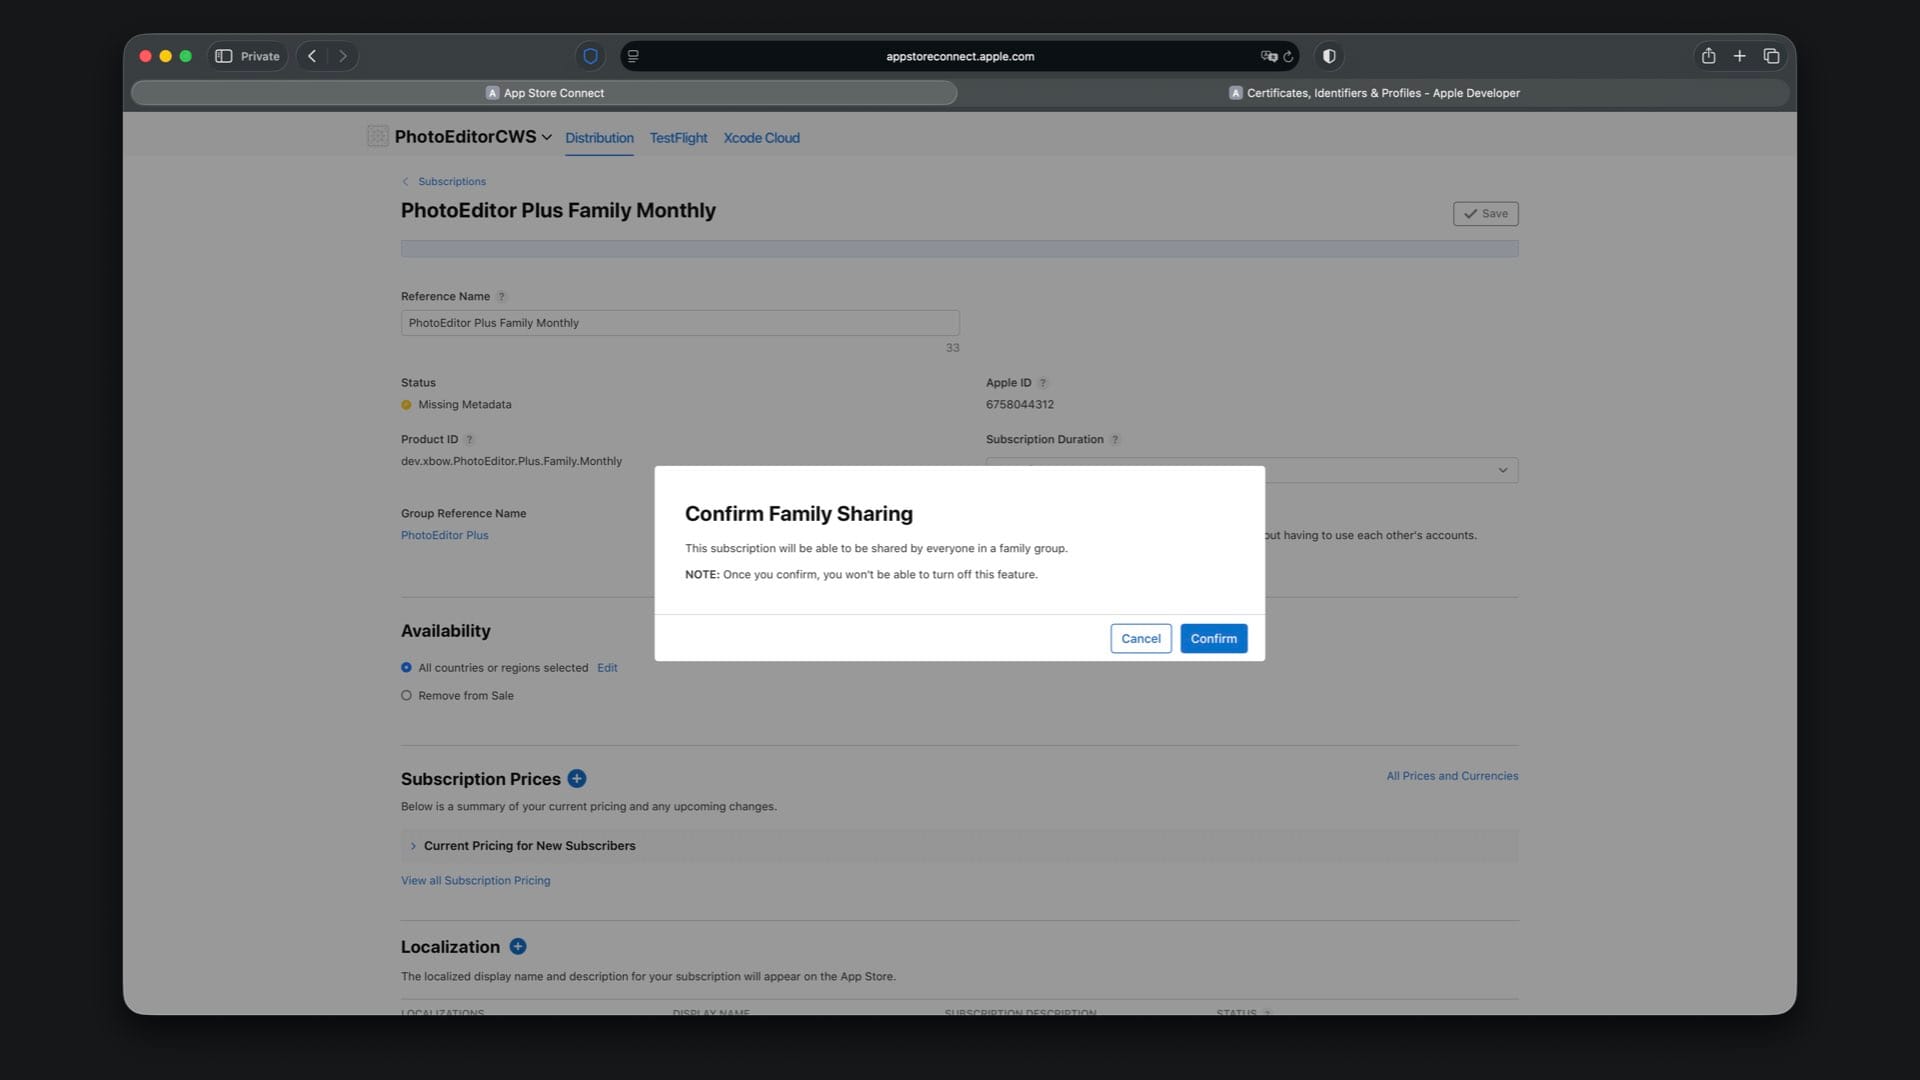1920x1080 pixels.
Task: Open a new tab with plus icon
Action: tap(1739, 56)
